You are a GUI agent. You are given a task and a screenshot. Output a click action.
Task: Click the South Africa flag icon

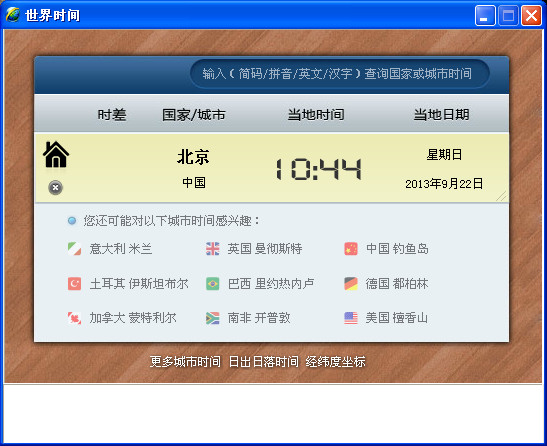[x=212, y=318]
